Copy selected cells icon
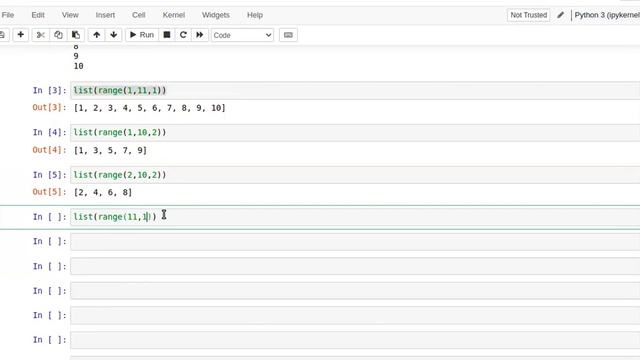Viewport: 640px width, 360px height. click(58, 35)
